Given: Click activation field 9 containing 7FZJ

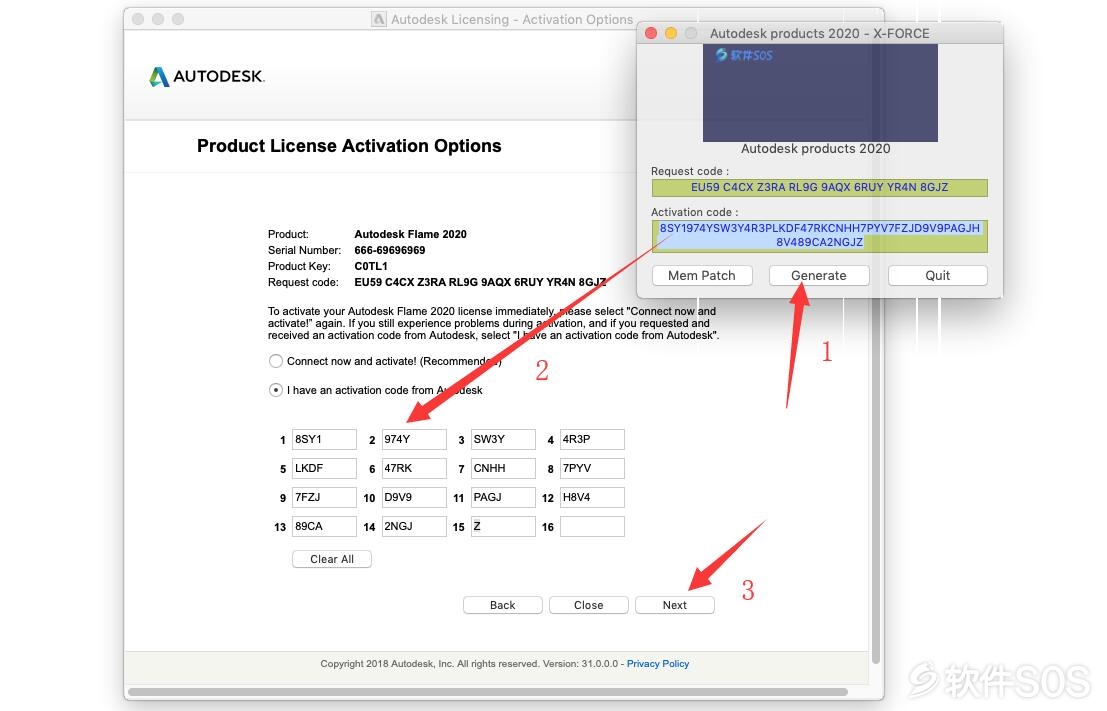Looking at the screenshot, I should point(324,497).
